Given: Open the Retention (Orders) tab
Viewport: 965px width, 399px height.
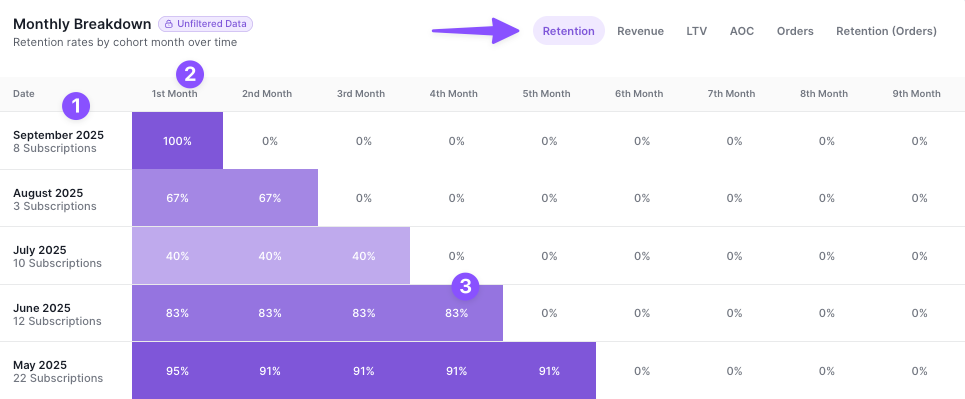Looking at the screenshot, I should tap(886, 31).
